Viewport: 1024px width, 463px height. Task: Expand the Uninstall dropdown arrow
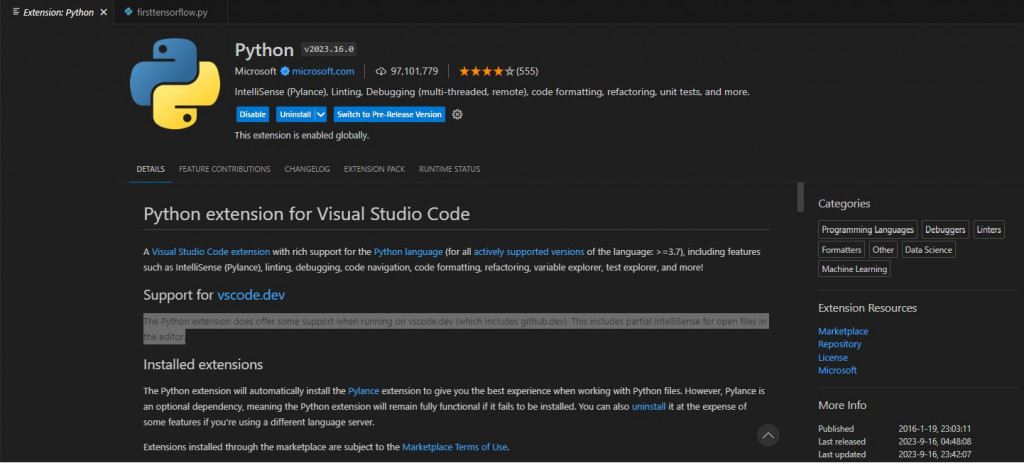coord(321,114)
